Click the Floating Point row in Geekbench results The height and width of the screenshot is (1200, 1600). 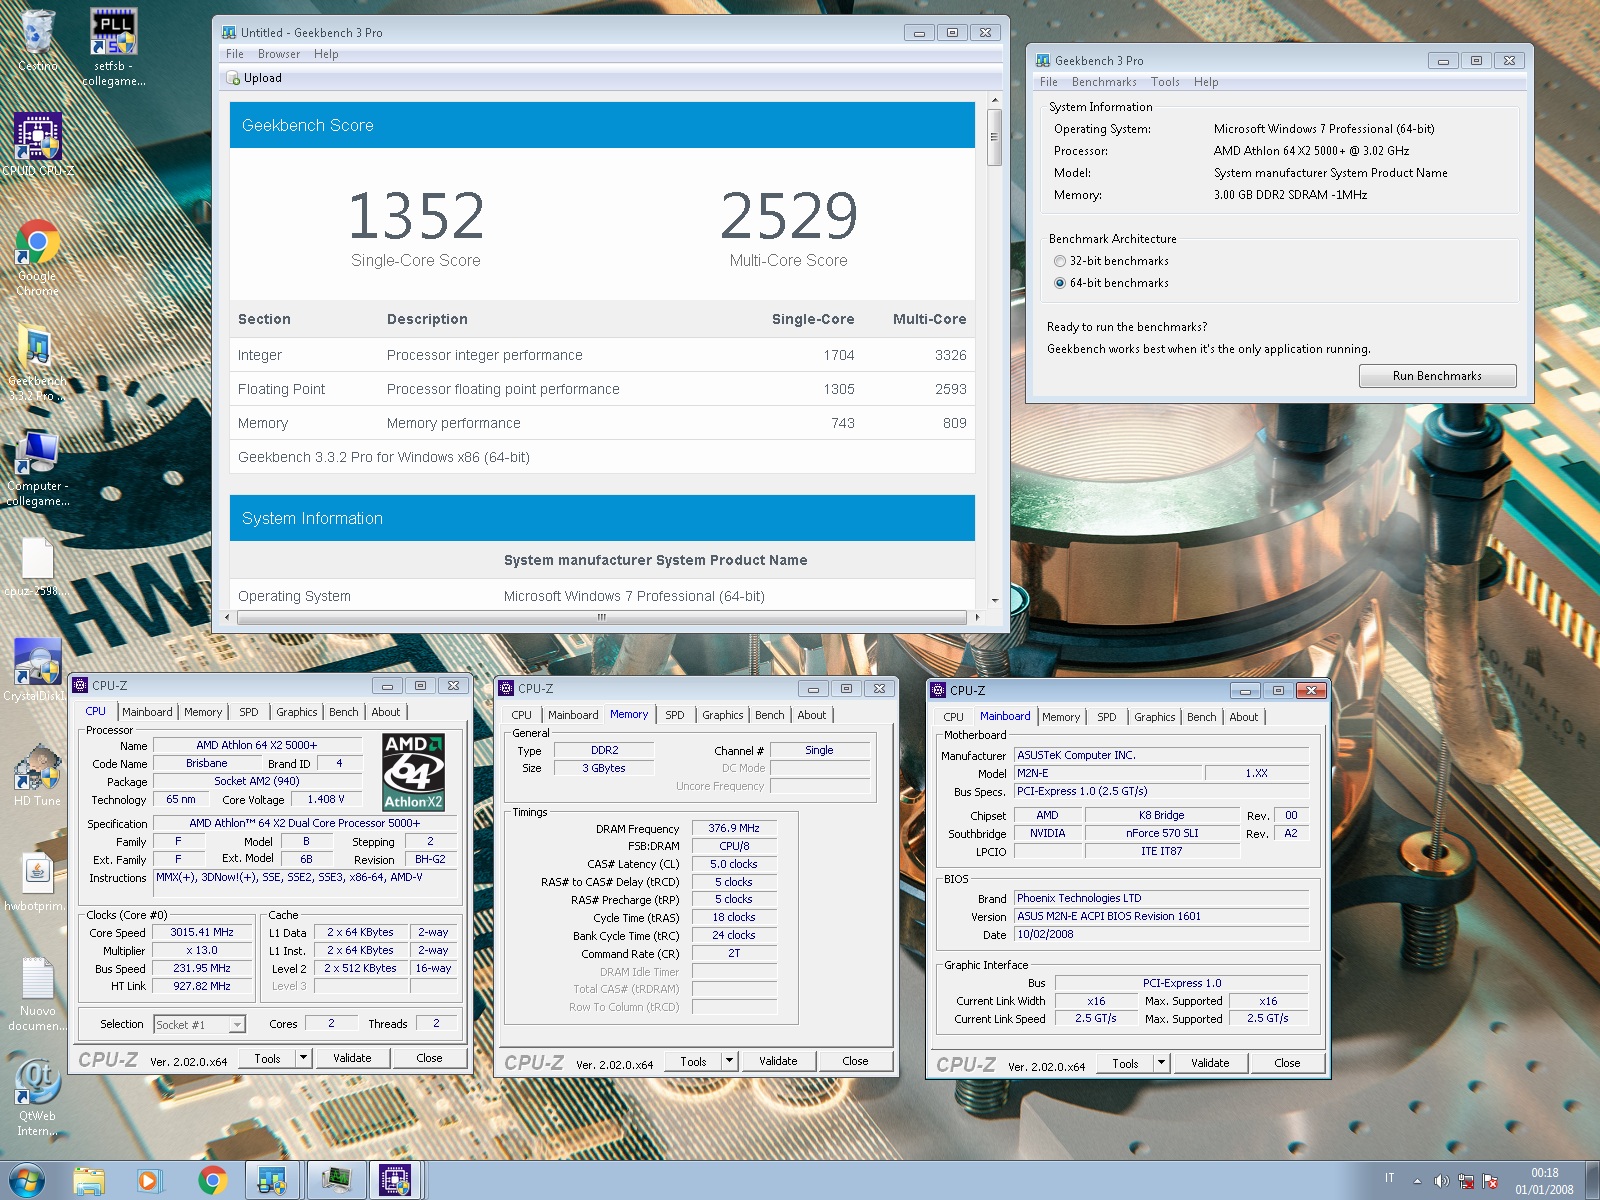[602, 389]
